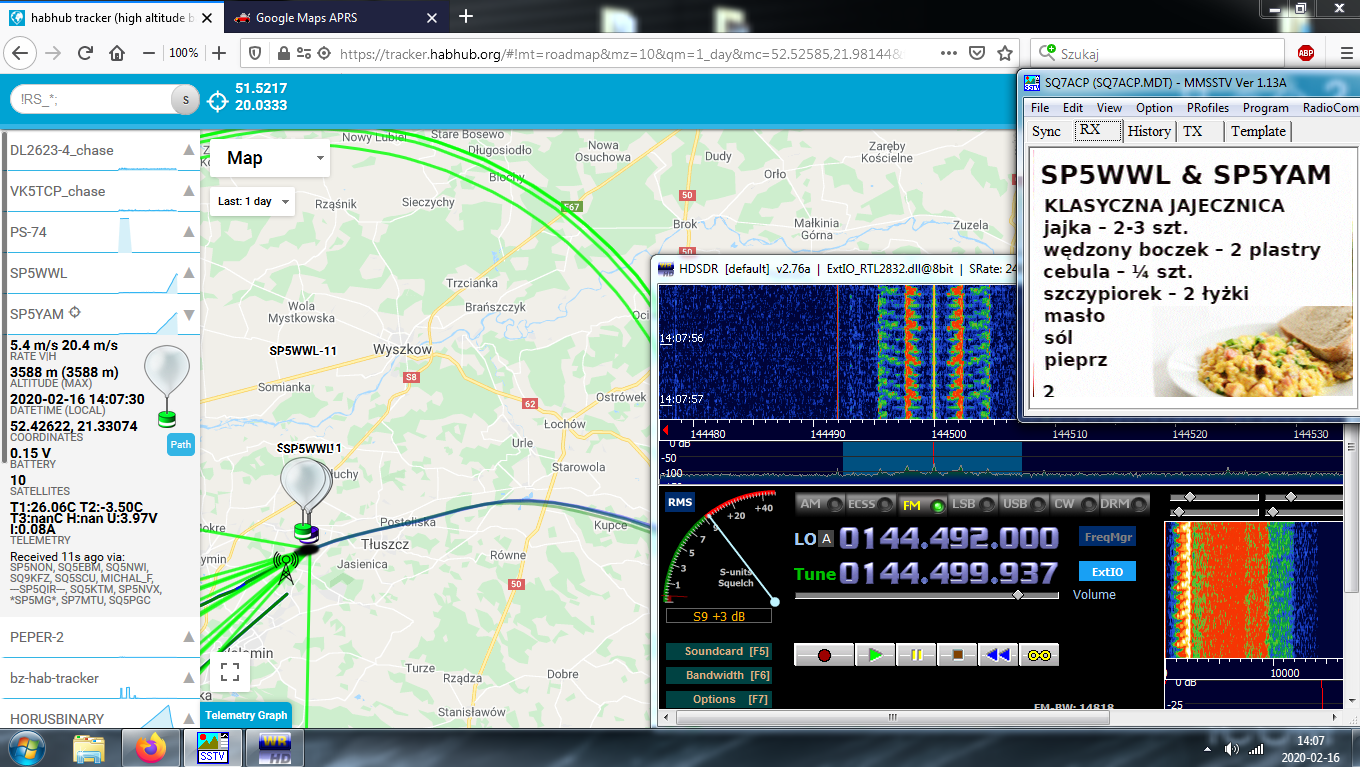The height and width of the screenshot is (767, 1360).
Task: Open Firefox from the Windows taskbar
Action: pos(151,747)
